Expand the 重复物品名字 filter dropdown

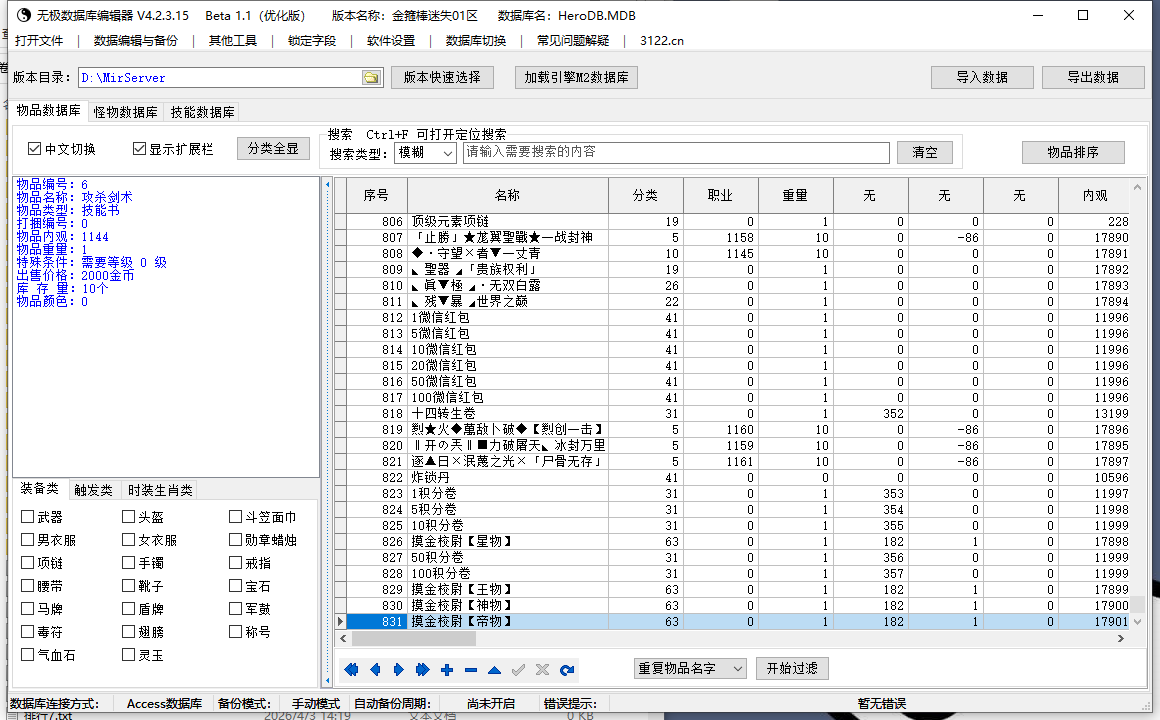[x=690, y=668]
